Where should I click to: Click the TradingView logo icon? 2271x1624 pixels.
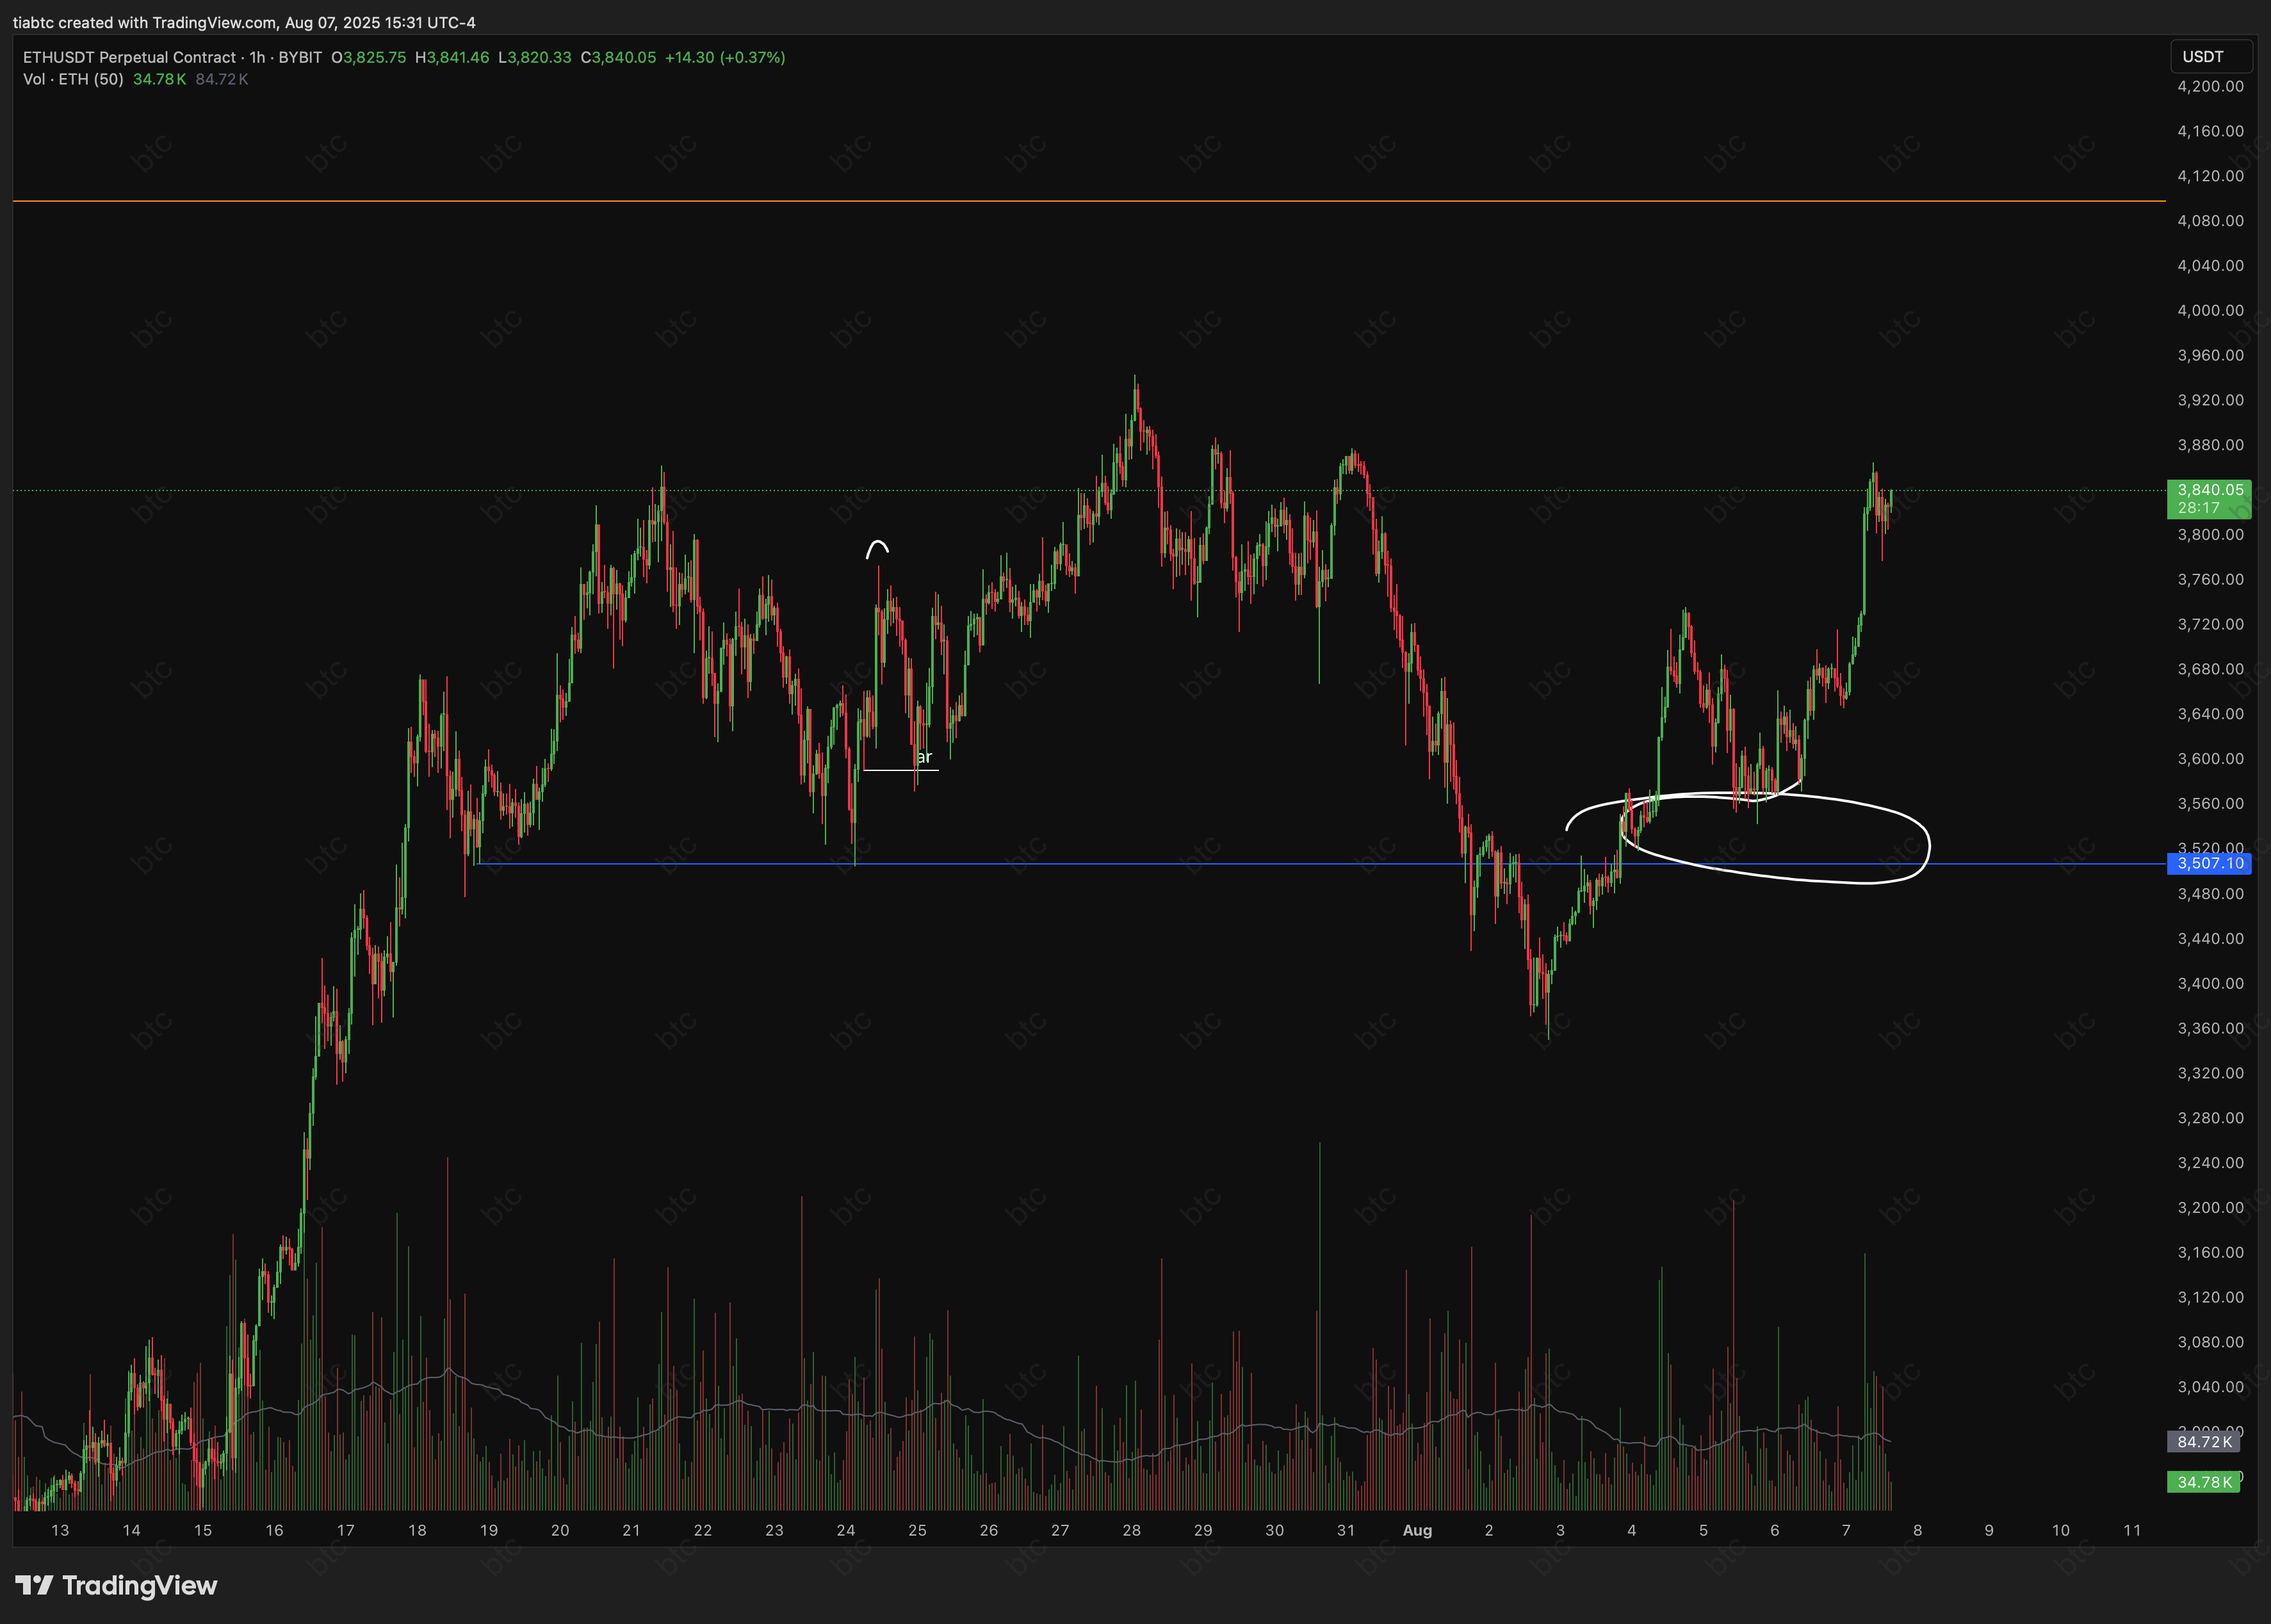click(34, 1585)
